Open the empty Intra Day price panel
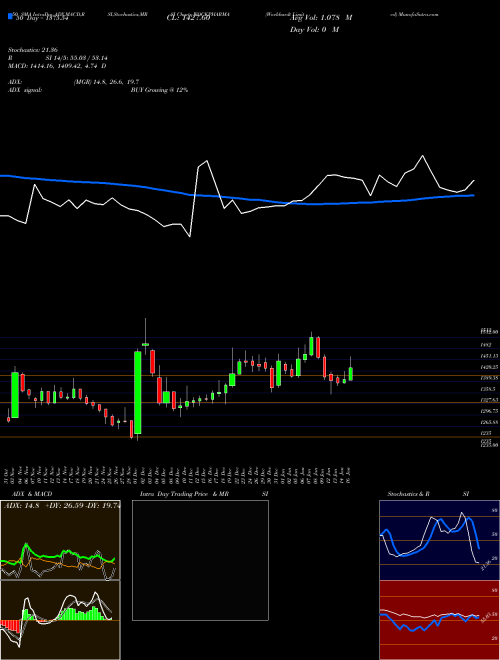500x660 pixels. pyautogui.click(x=200, y=560)
